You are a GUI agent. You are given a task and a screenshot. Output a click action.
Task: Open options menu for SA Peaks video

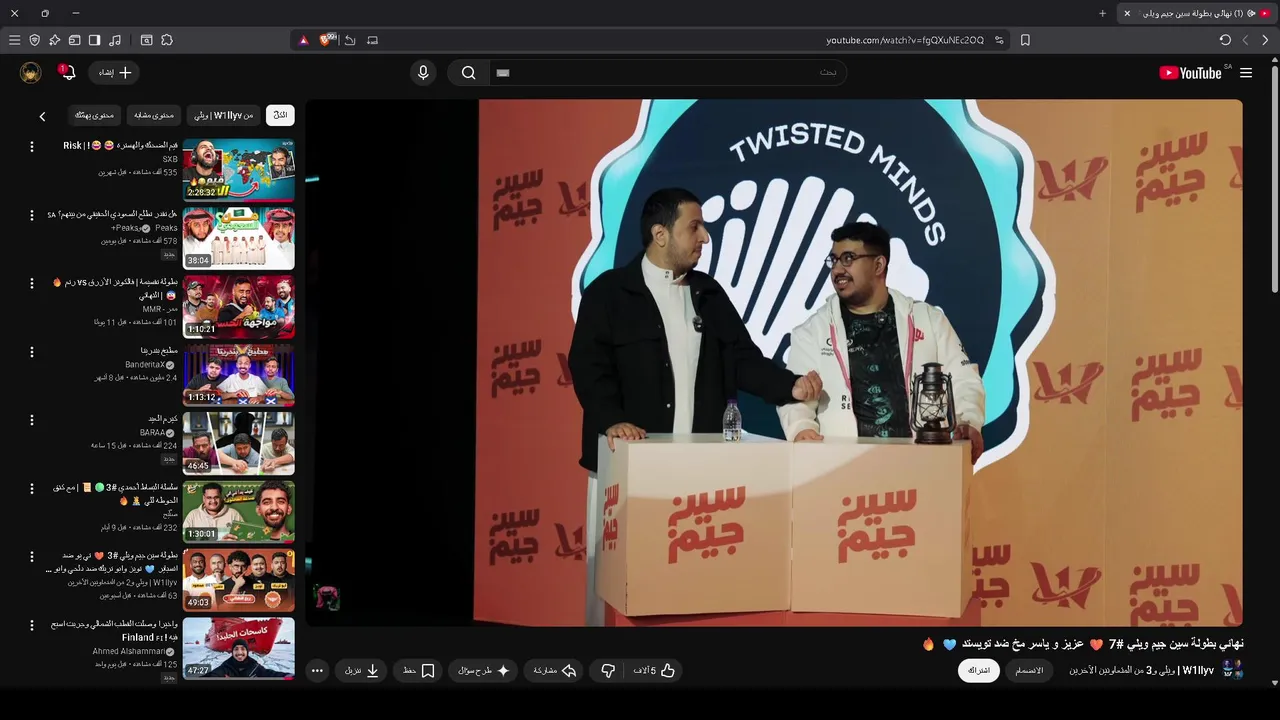[x=31, y=215]
